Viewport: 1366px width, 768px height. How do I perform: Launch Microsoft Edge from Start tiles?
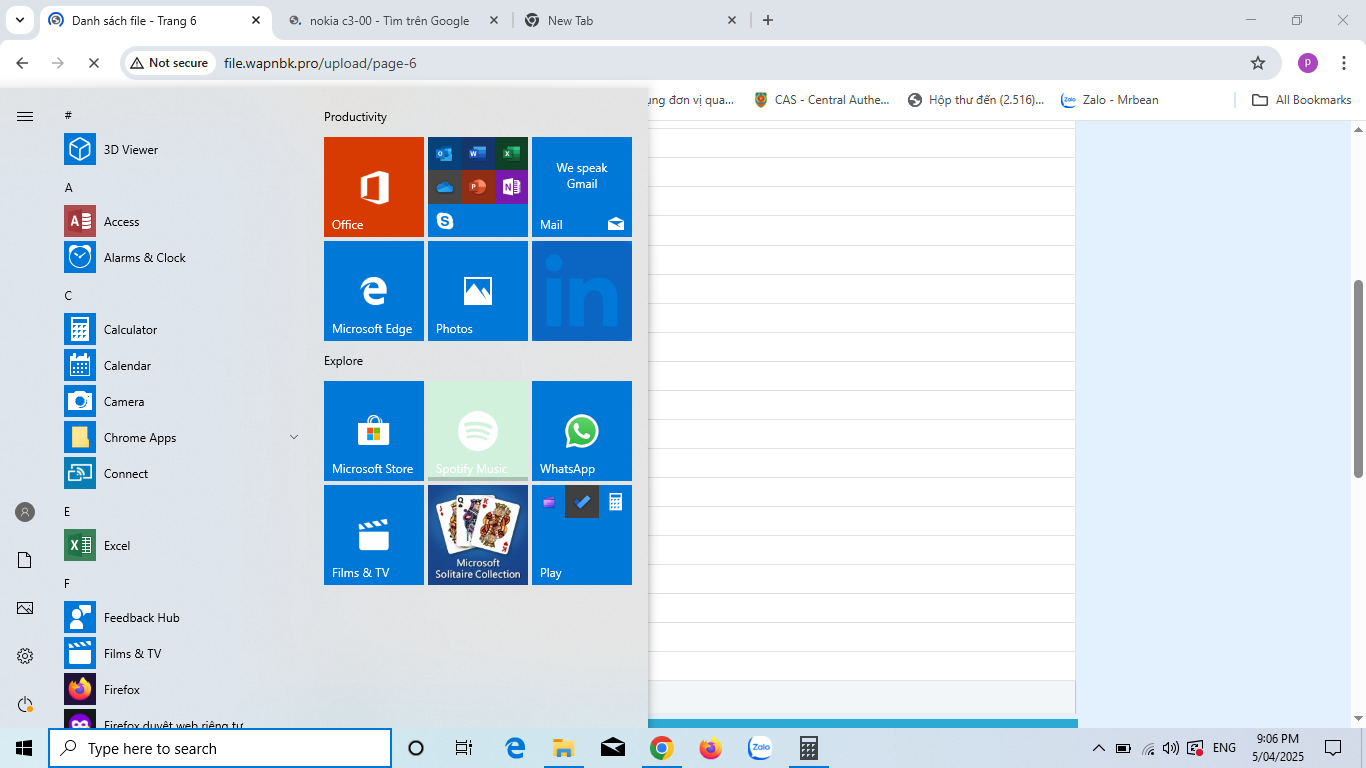pyautogui.click(x=374, y=291)
